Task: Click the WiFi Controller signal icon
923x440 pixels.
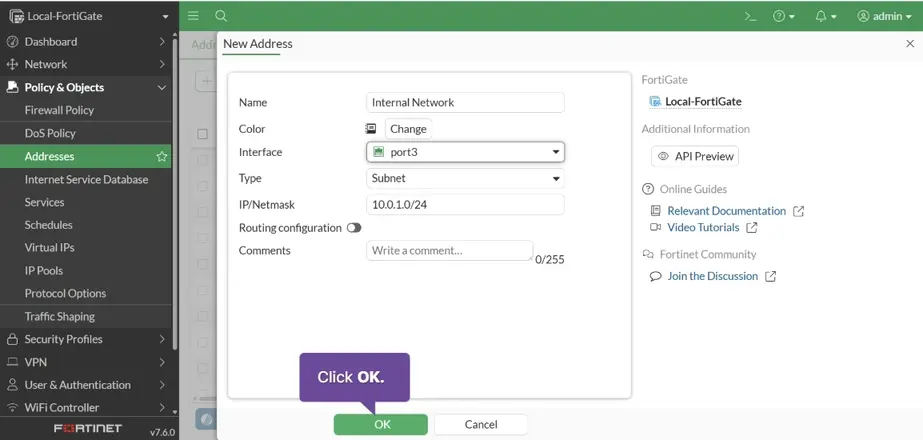Action: tap(12, 408)
